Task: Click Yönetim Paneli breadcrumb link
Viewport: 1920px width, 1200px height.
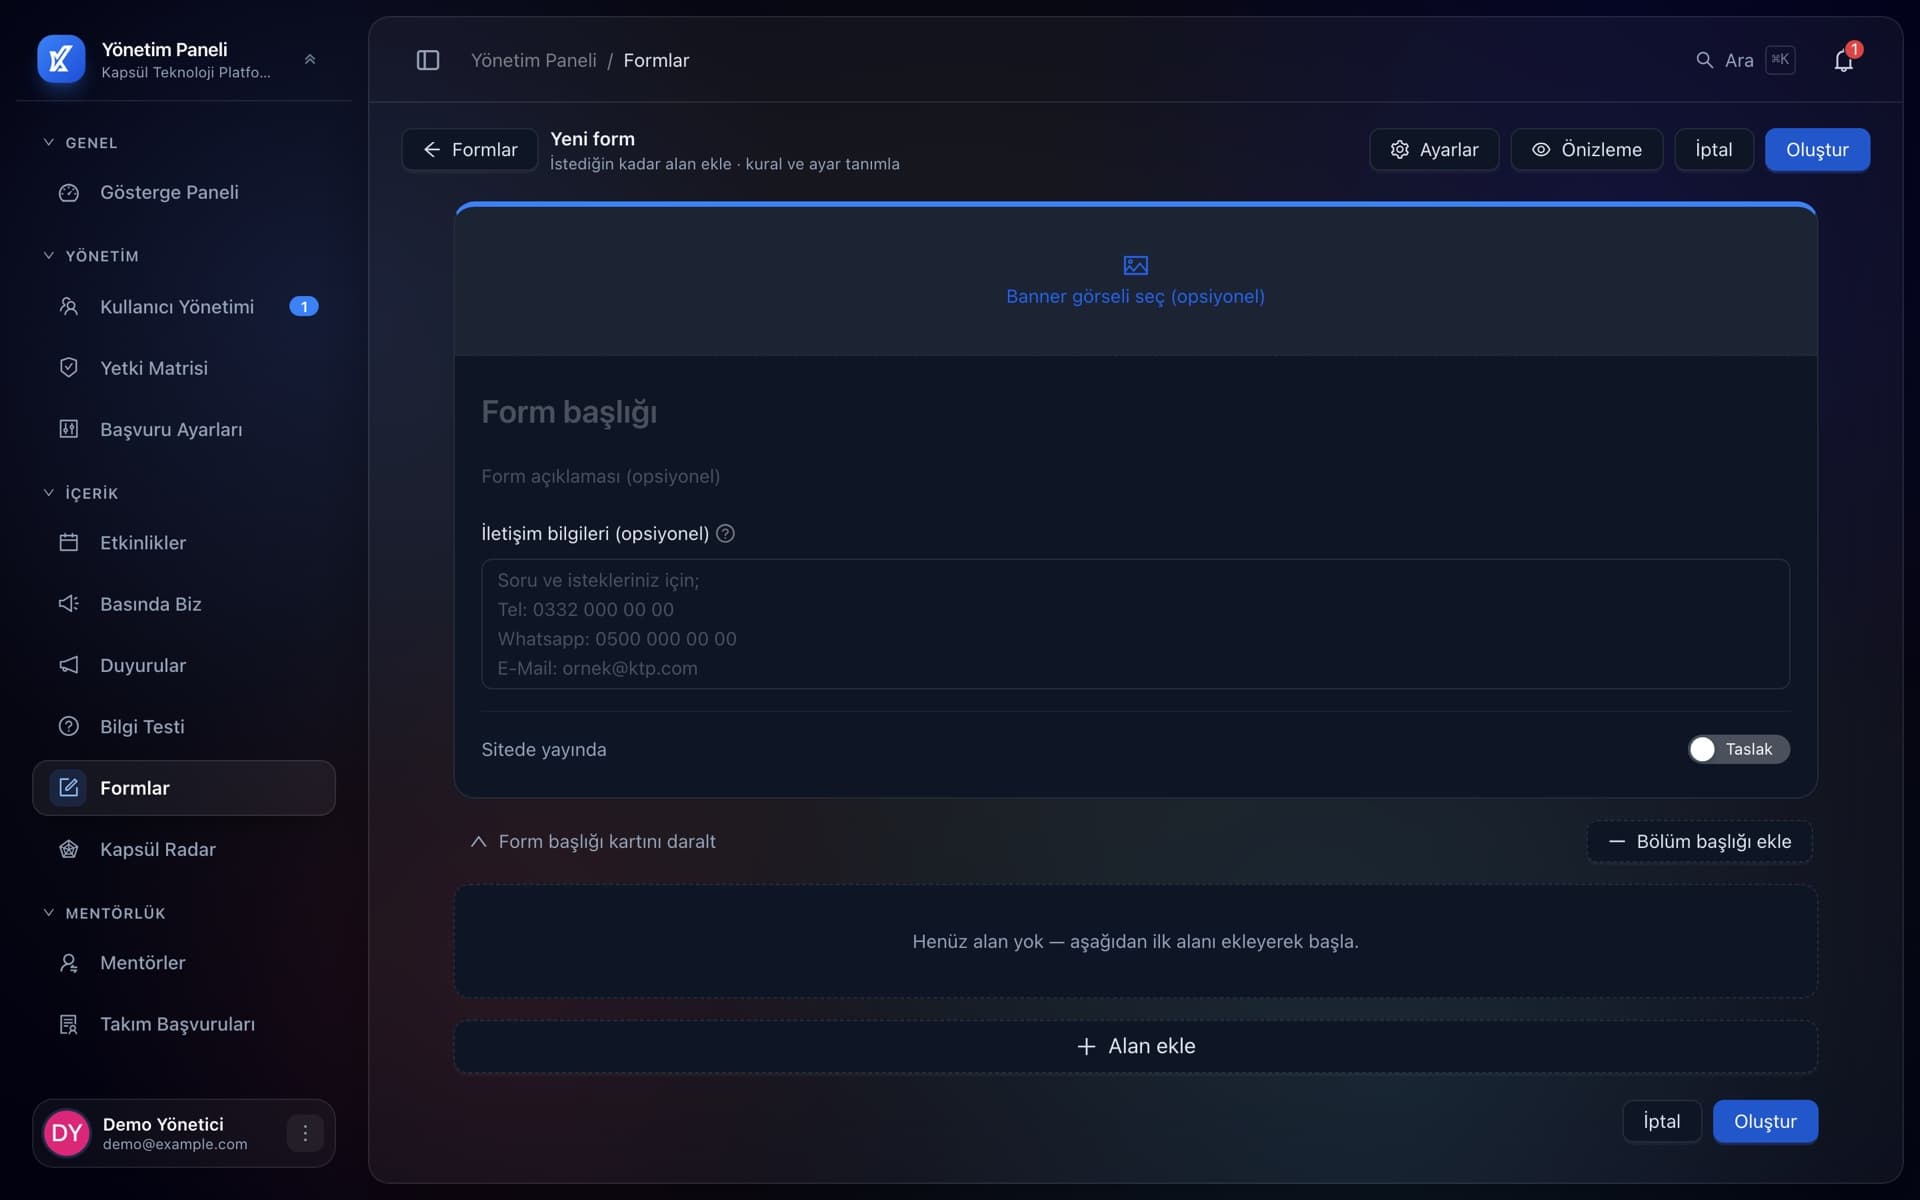Action: [x=533, y=60]
